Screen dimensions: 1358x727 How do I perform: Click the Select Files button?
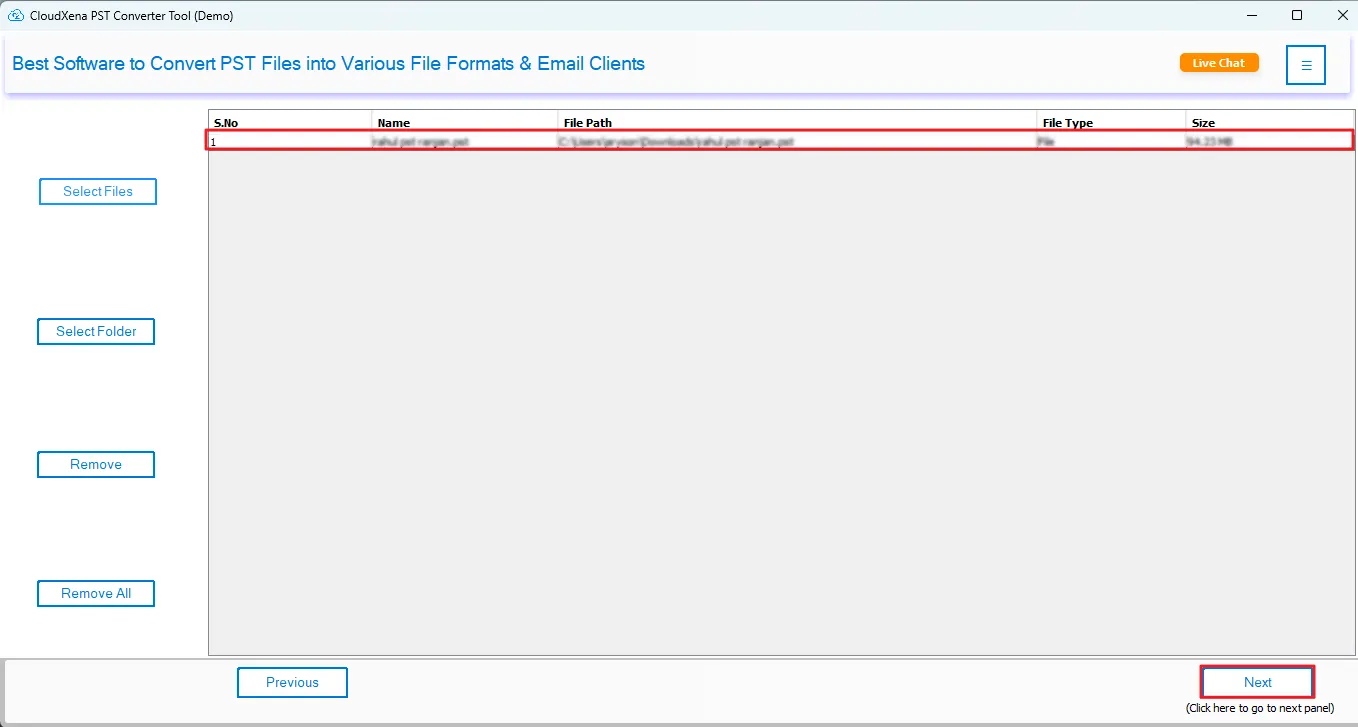(98, 191)
